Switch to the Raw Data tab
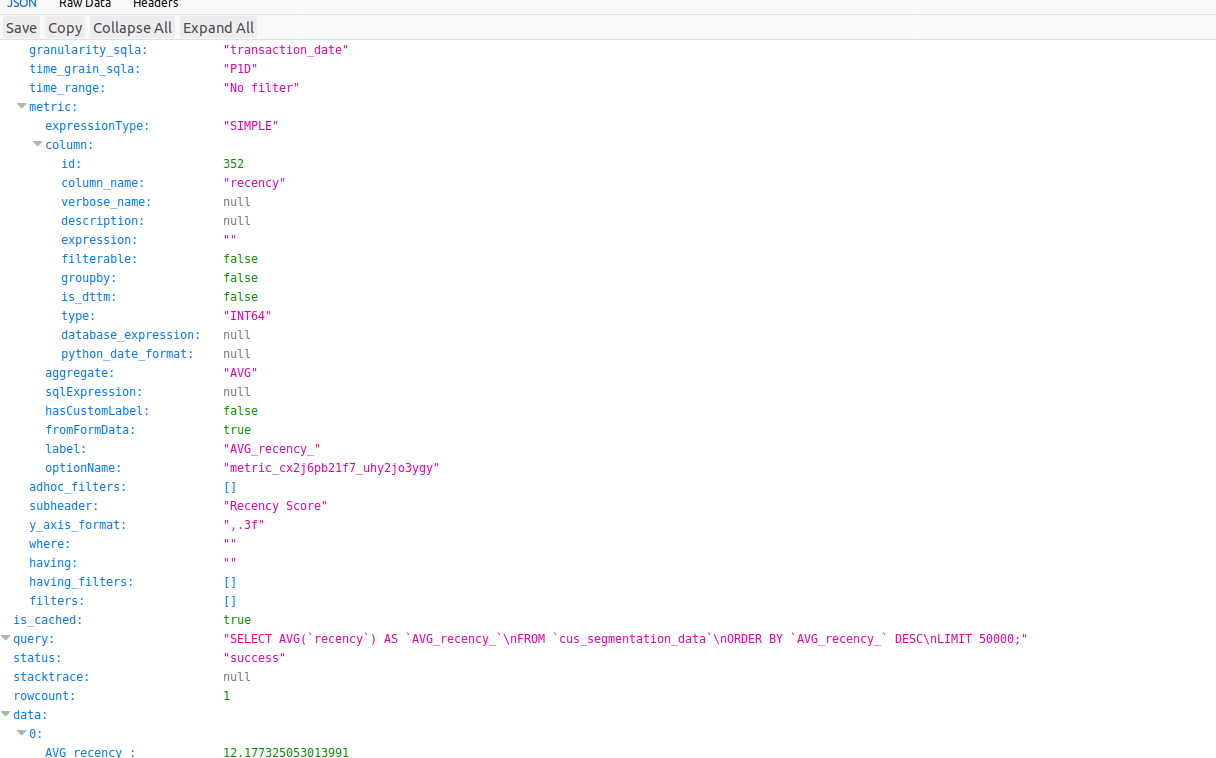Screen dimensions: 1216x758 click(84, 5)
